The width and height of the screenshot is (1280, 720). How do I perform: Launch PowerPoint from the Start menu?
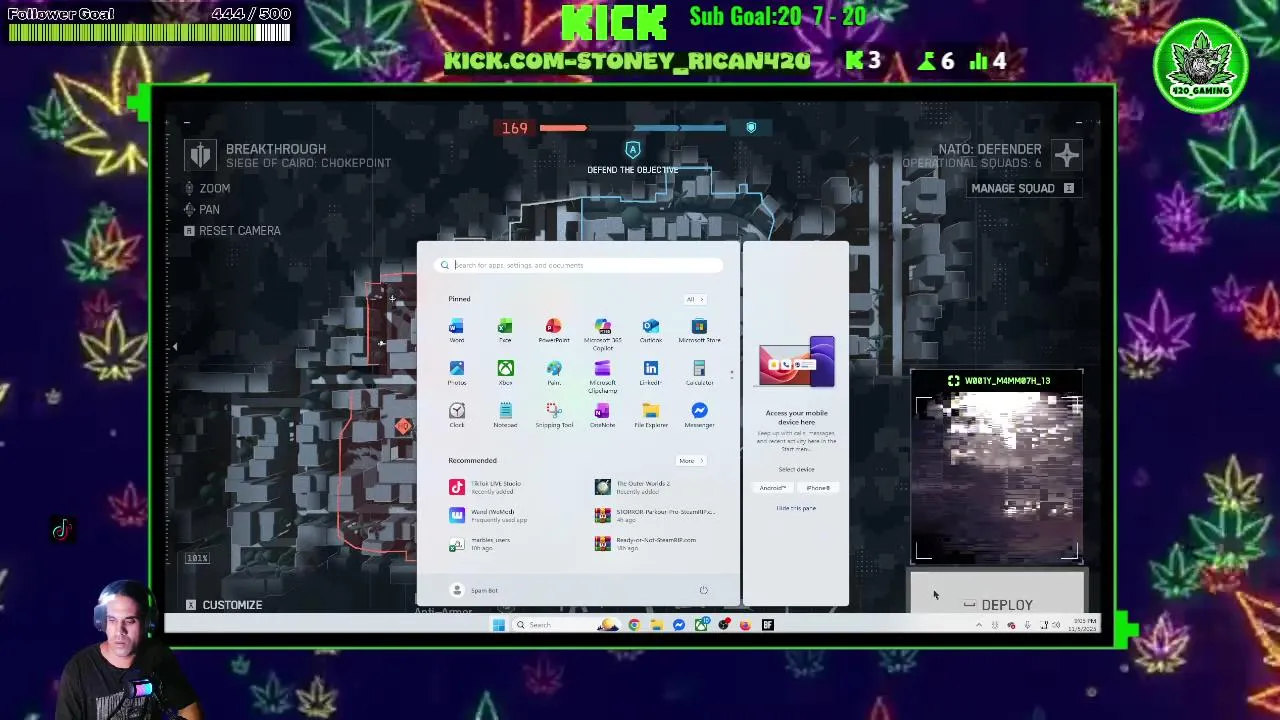(553, 331)
